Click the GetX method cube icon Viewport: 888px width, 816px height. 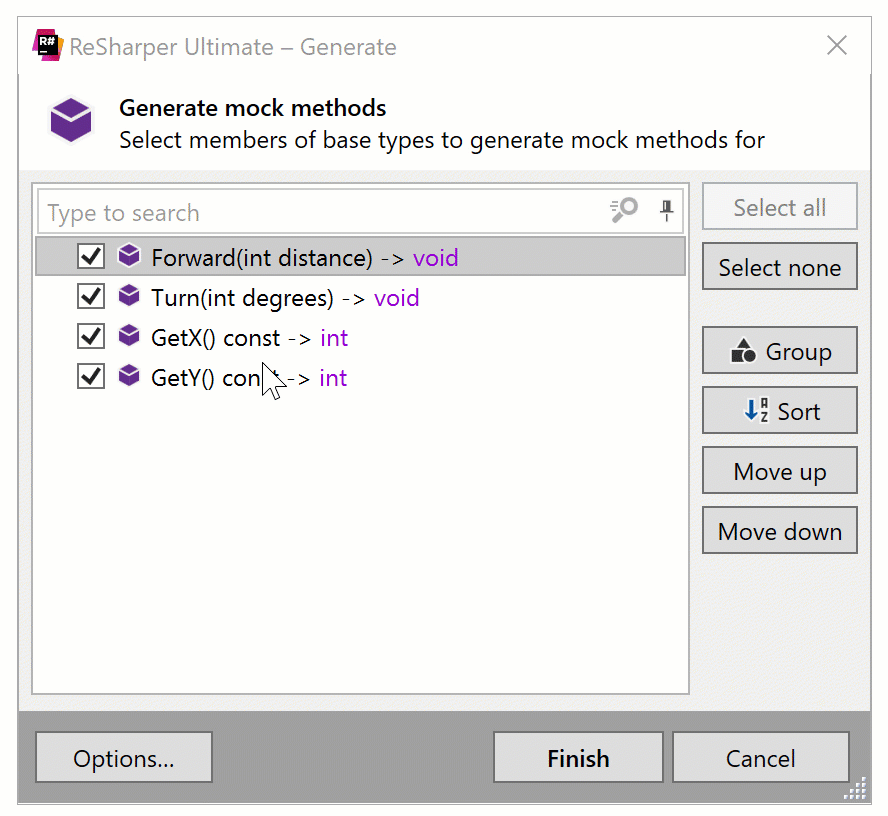129,337
